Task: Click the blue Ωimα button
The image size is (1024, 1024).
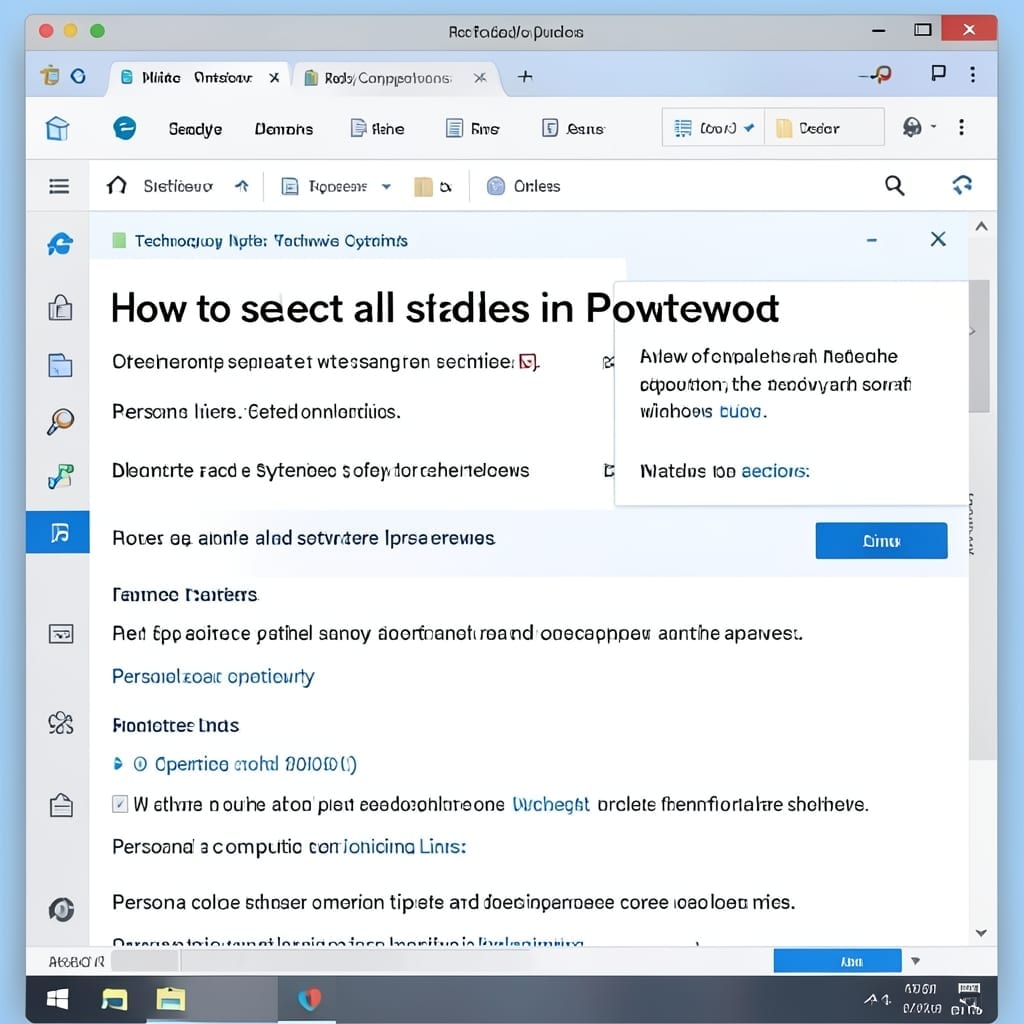Action: 881,541
